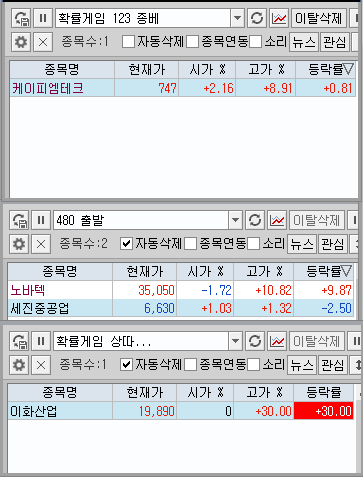Enable 종목연동 in the 확률게임 123 종베 panel
This screenshot has width=363, height=477.
pyautogui.click(x=193, y=42)
